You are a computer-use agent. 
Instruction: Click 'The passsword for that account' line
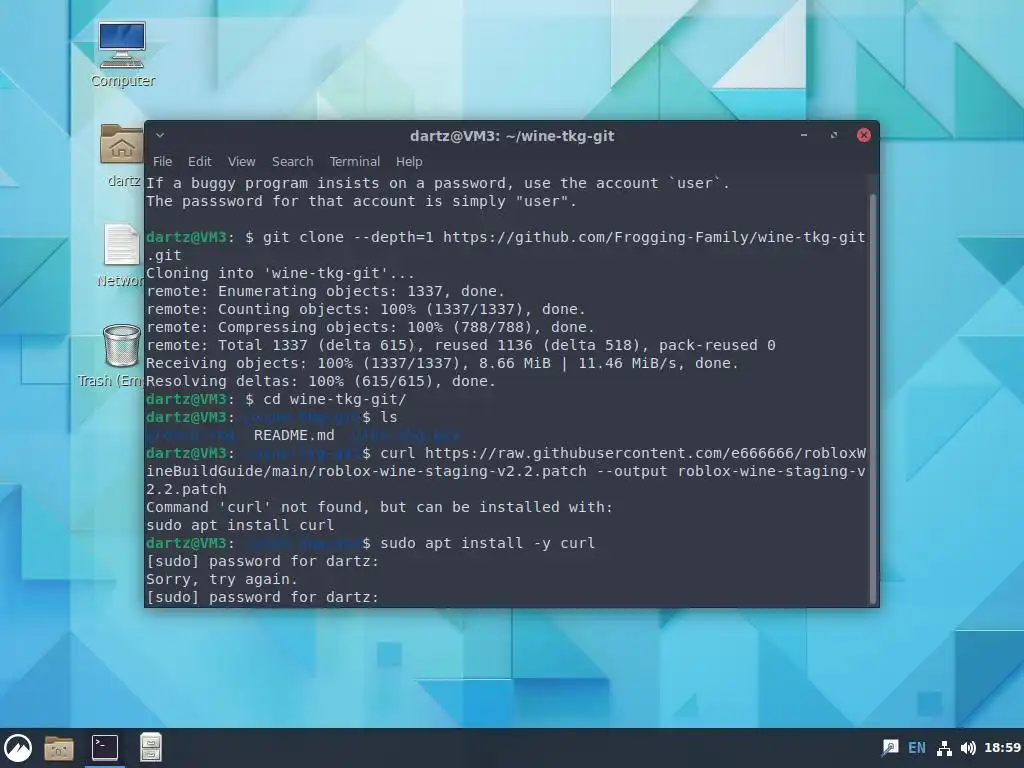361,201
